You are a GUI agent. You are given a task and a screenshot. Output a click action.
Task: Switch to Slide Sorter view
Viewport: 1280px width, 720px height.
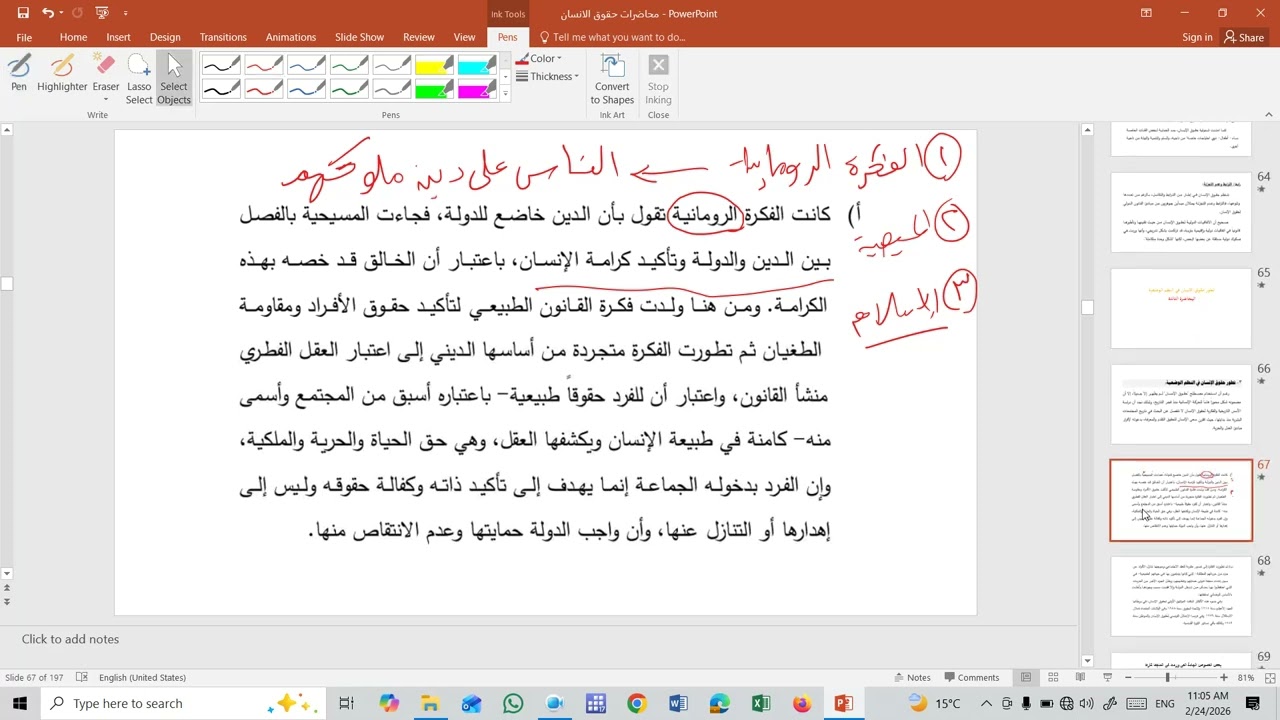pos(1053,677)
